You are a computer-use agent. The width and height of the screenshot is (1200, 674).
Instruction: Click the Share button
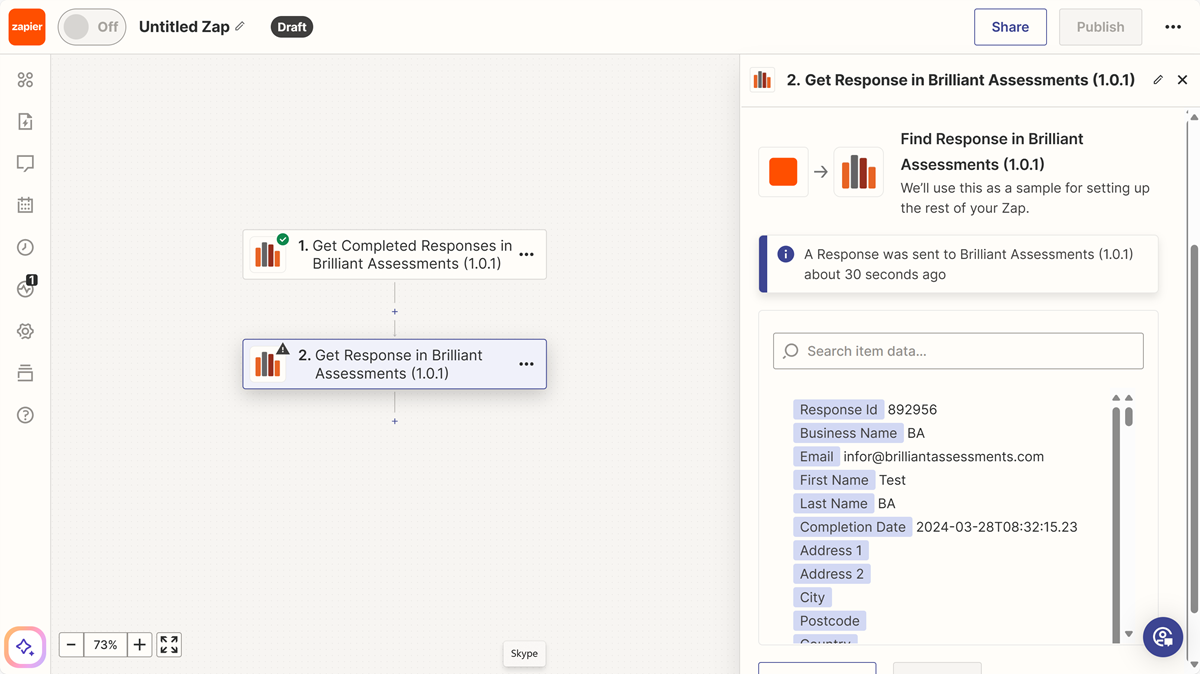[x=1010, y=27]
